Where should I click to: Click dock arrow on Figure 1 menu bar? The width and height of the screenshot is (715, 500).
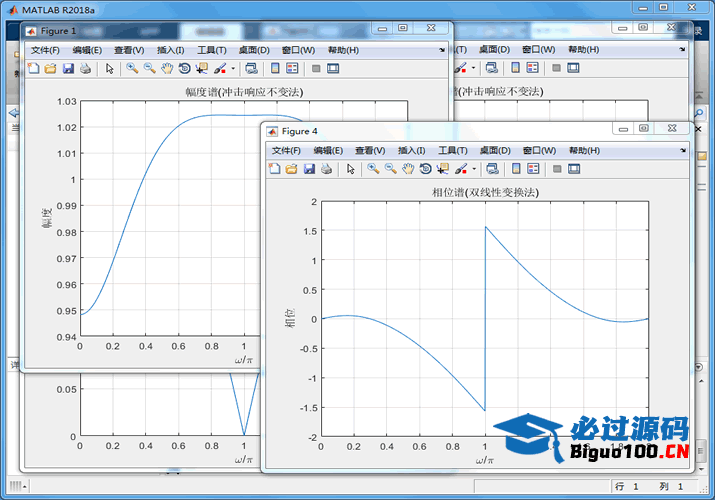442,50
